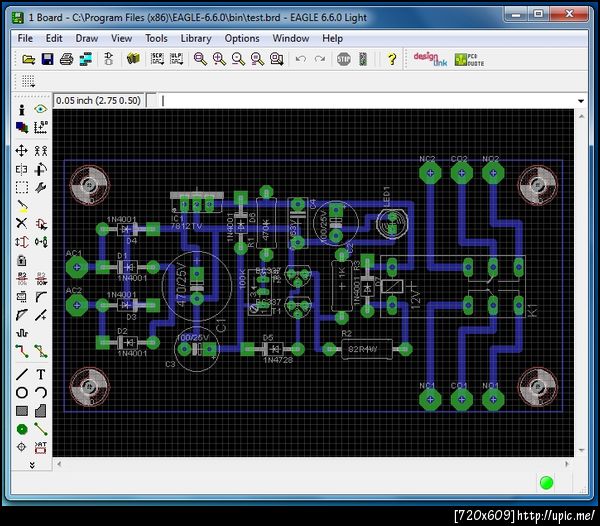Select the Ripup tool

pyautogui.click(x=41, y=351)
